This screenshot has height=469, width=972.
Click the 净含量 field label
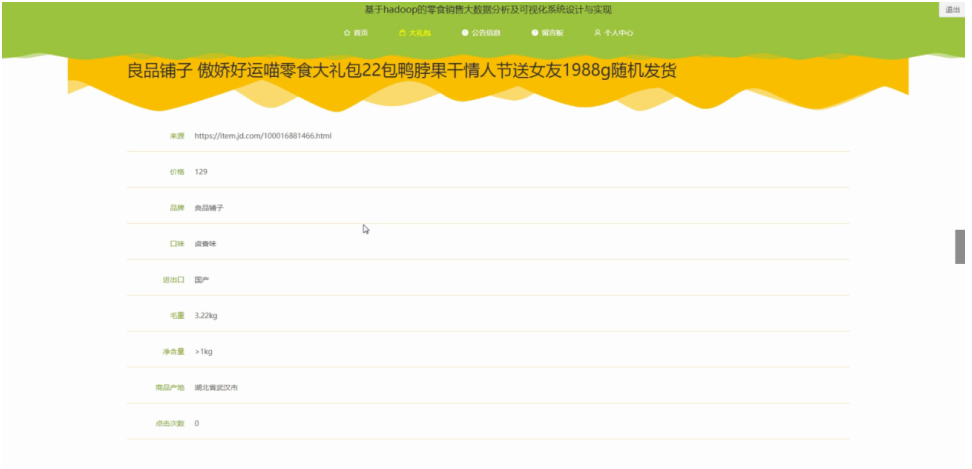pyautogui.click(x=174, y=351)
